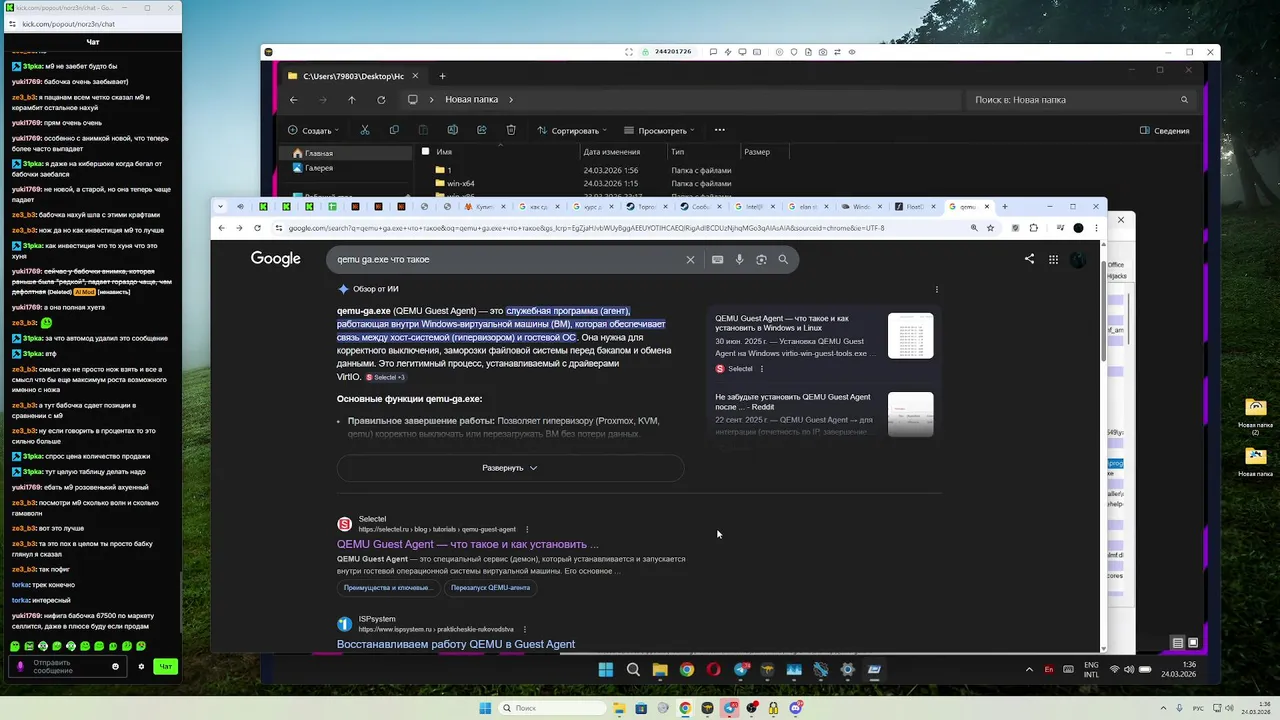Go up one folder level in Explorer
This screenshot has width=1280, height=720.
(352, 99)
